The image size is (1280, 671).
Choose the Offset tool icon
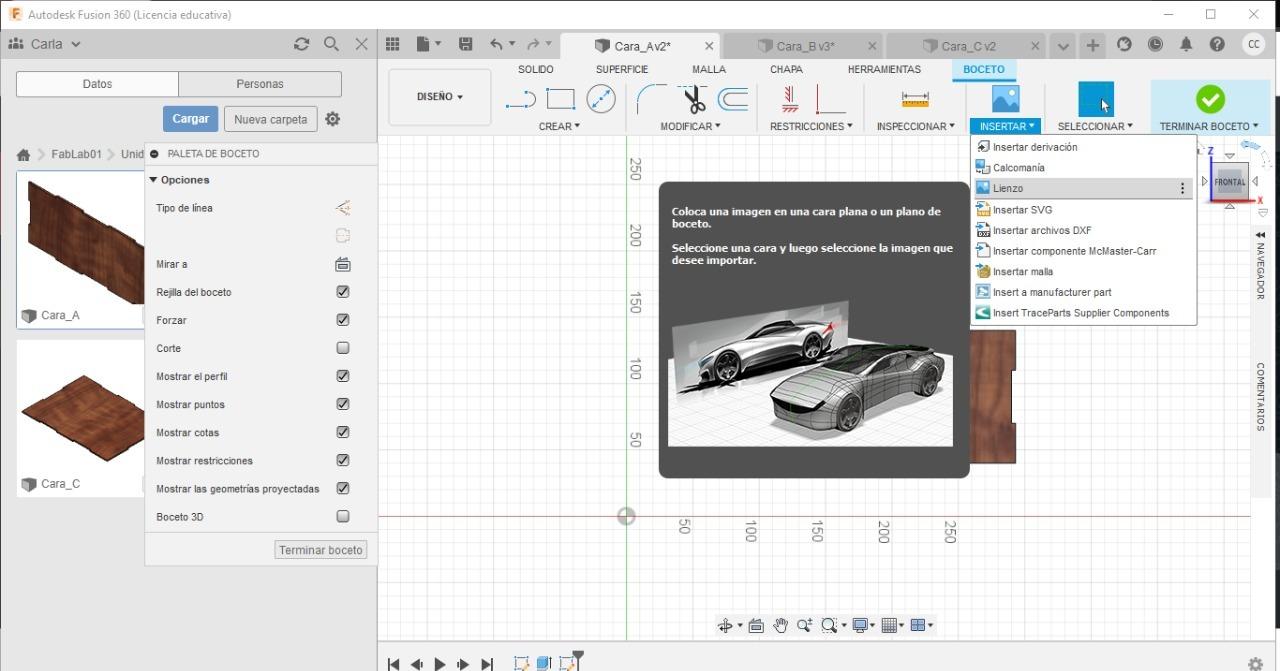pyautogui.click(x=733, y=99)
